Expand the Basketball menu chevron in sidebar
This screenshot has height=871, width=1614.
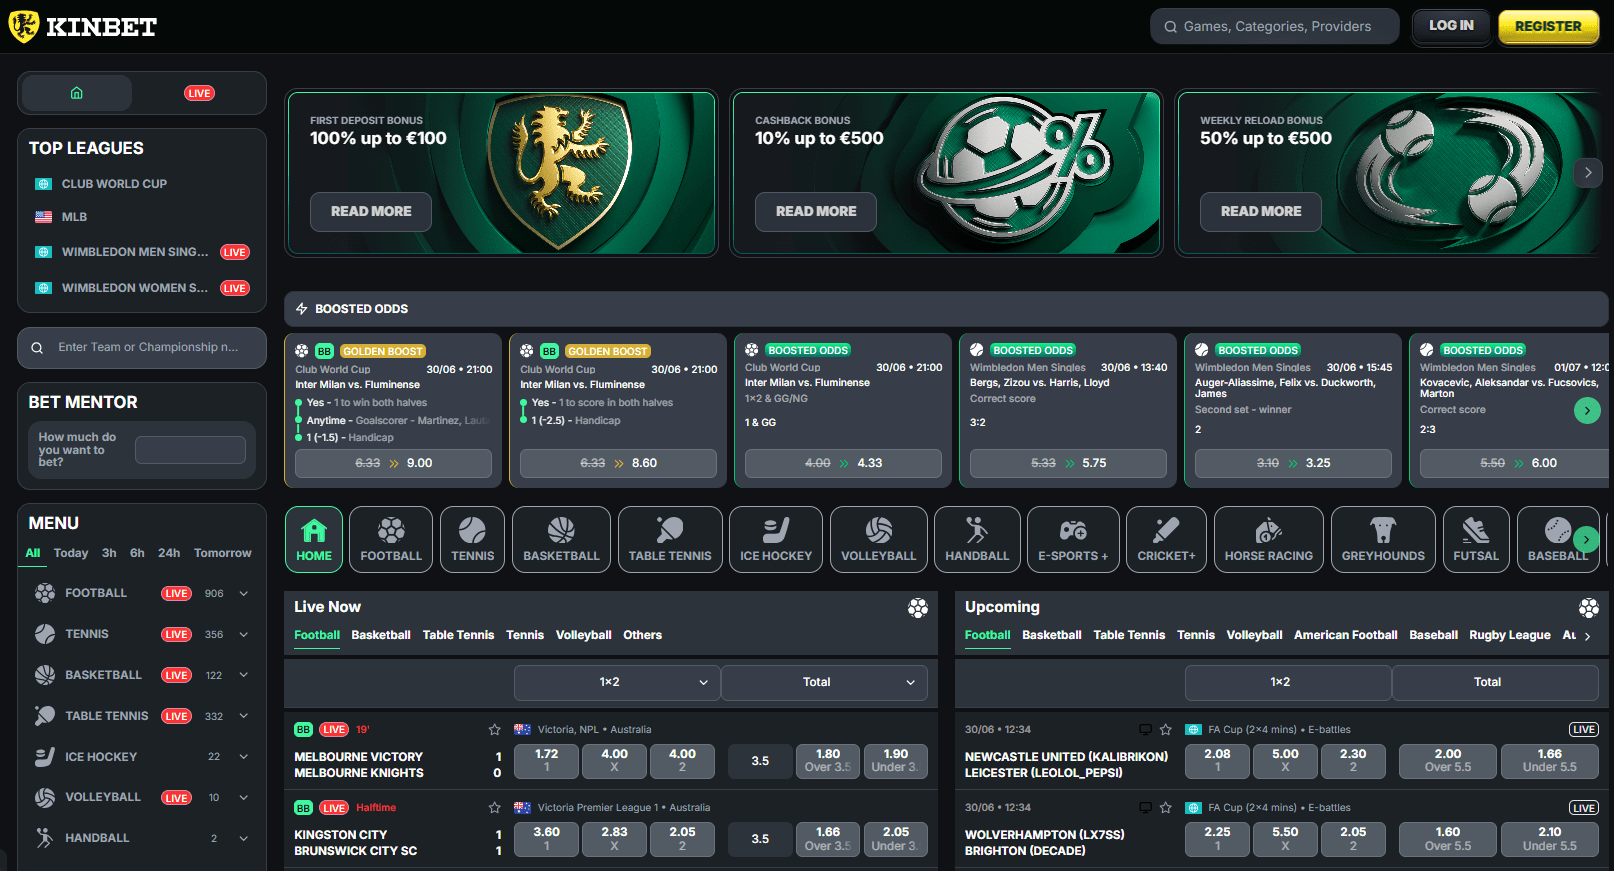(x=243, y=675)
